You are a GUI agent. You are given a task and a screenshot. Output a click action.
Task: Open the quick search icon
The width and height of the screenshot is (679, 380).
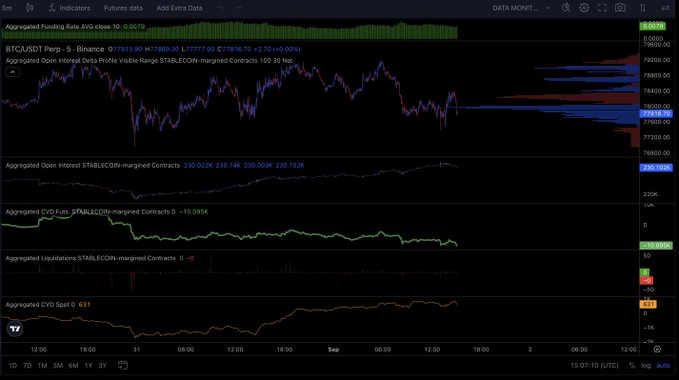click(566, 8)
